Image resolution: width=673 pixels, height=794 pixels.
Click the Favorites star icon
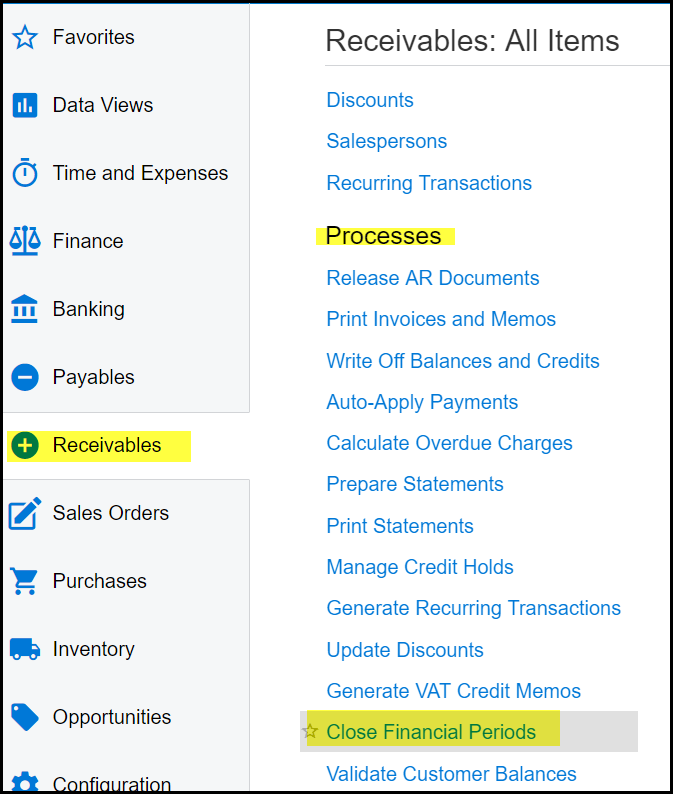(x=25, y=38)
